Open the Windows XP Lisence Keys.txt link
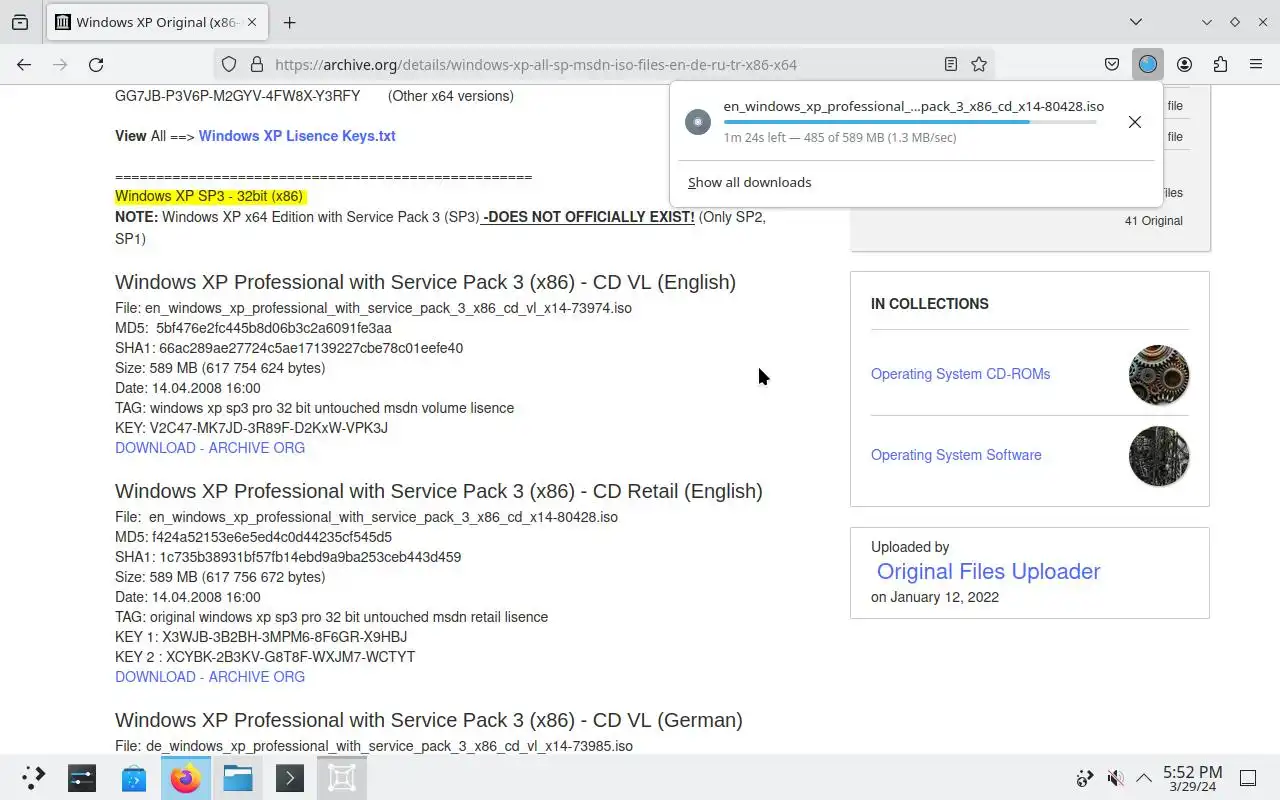 297,136
